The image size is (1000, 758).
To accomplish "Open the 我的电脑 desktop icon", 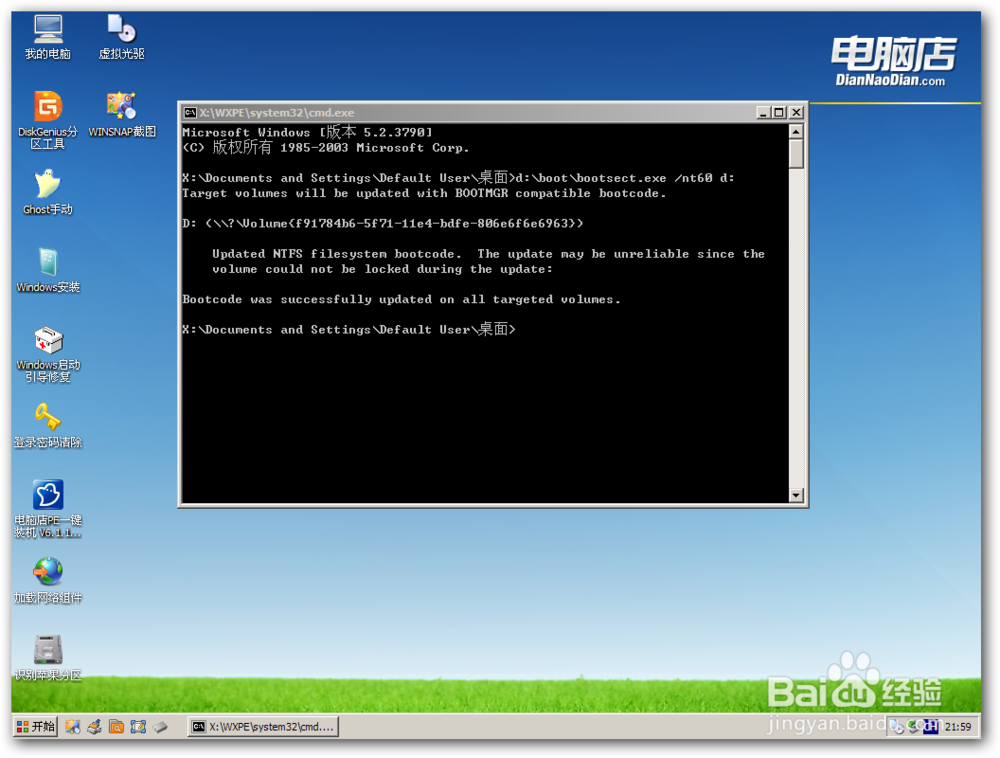I will (x=48, y=37).
